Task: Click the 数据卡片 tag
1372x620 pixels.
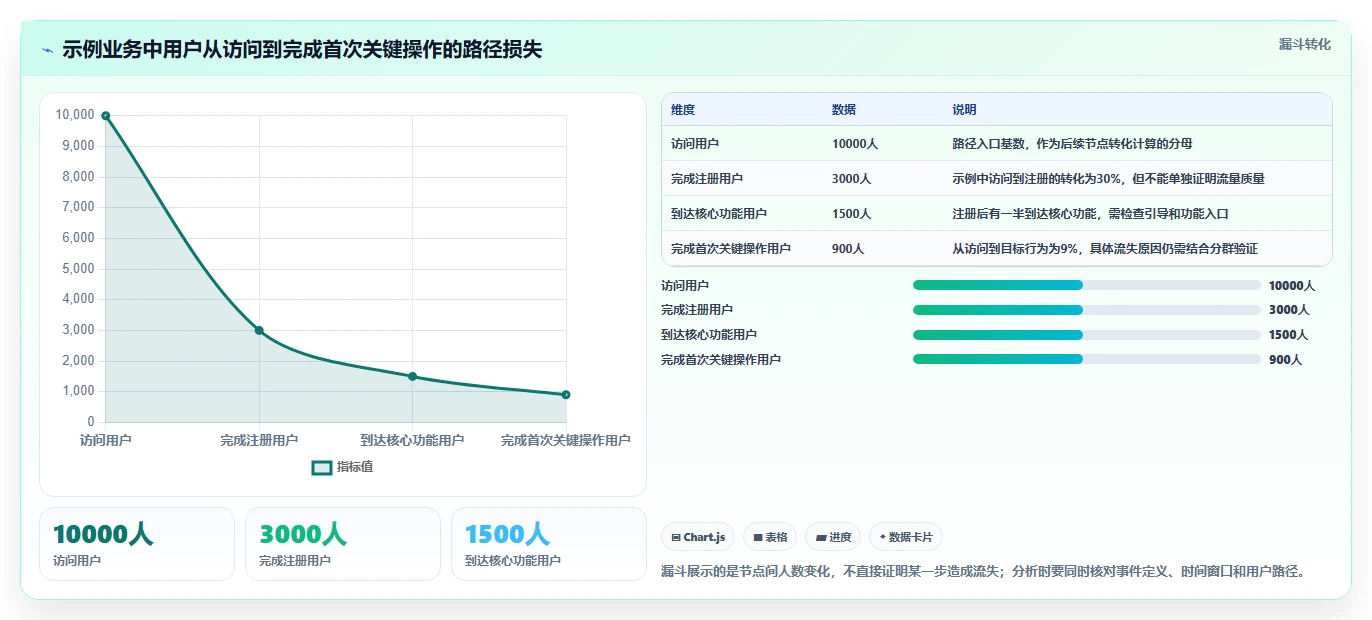Action: point(906,537)
